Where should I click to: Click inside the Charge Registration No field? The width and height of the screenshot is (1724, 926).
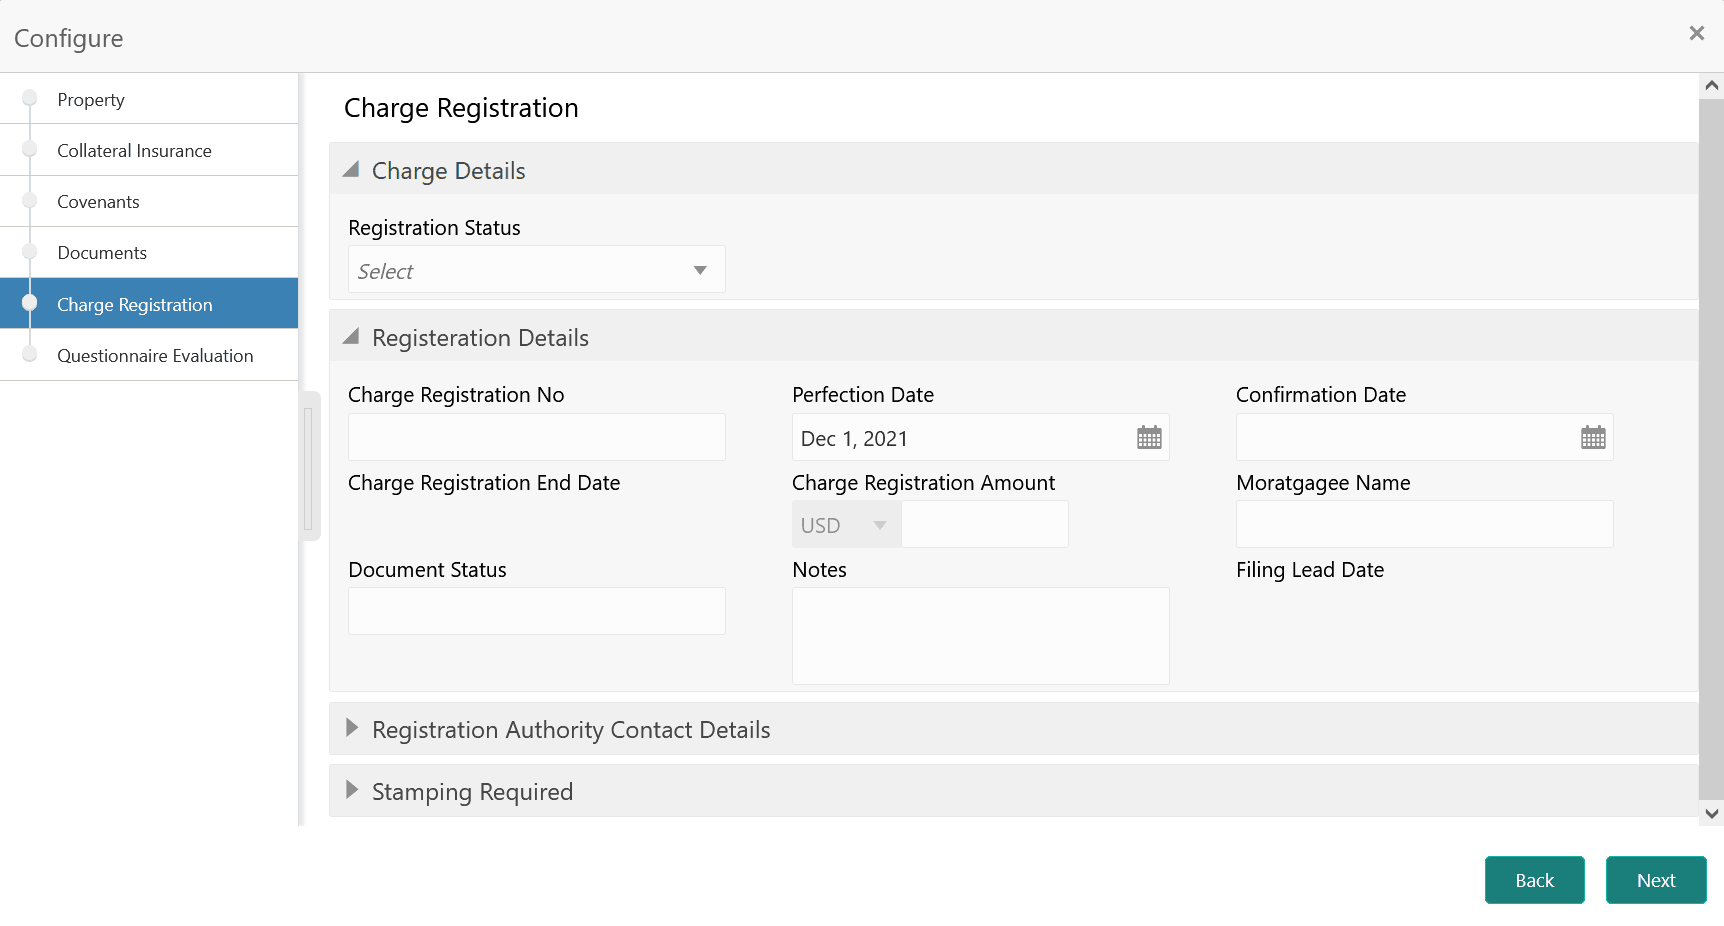[536, 437]
